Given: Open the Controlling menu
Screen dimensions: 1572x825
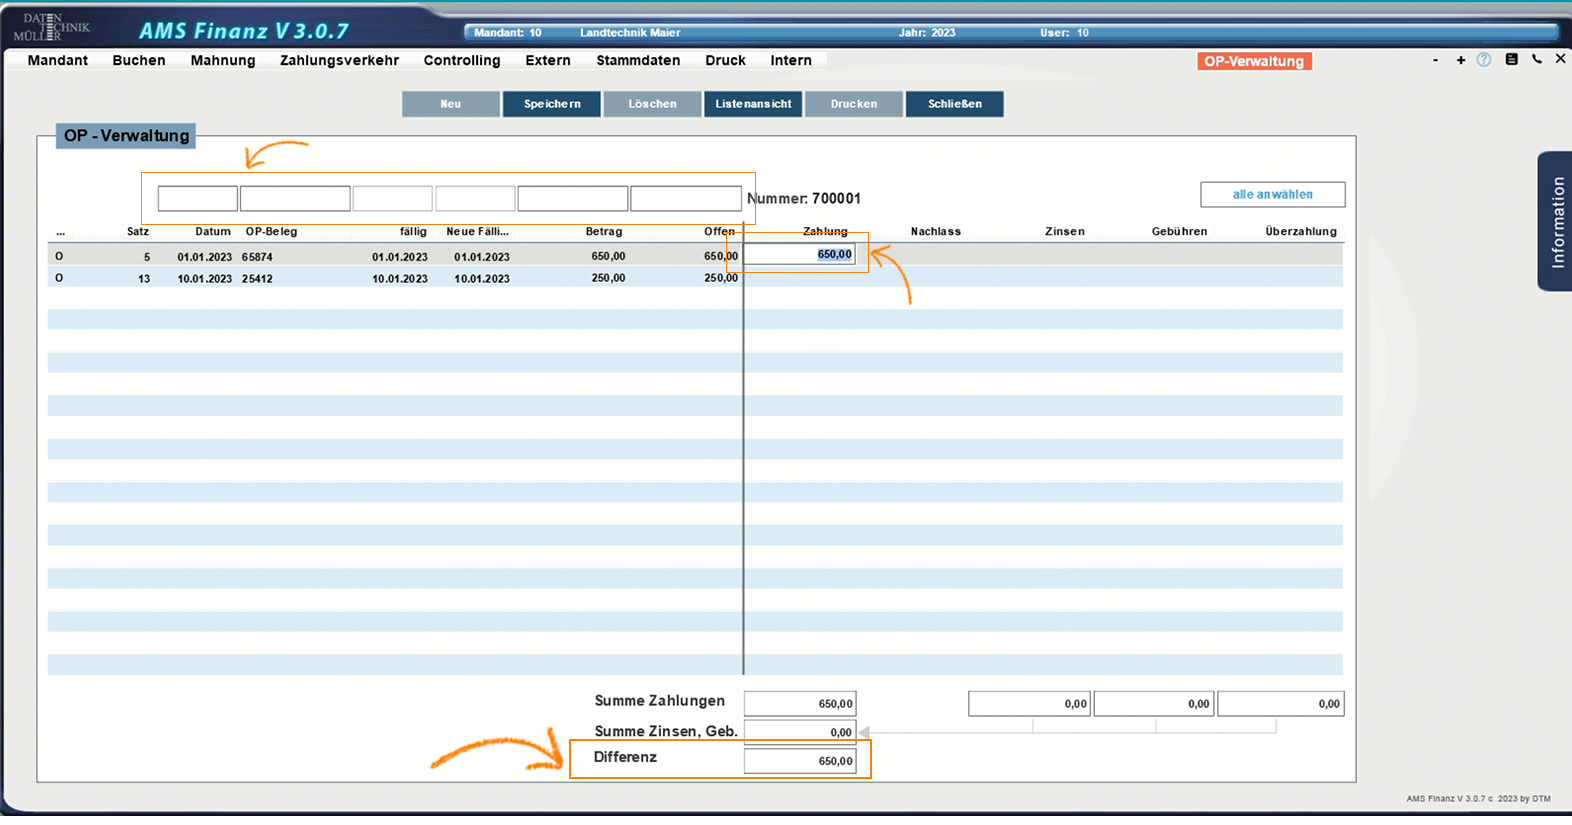Looking at the screenshot, I should [x=461, y=61].
